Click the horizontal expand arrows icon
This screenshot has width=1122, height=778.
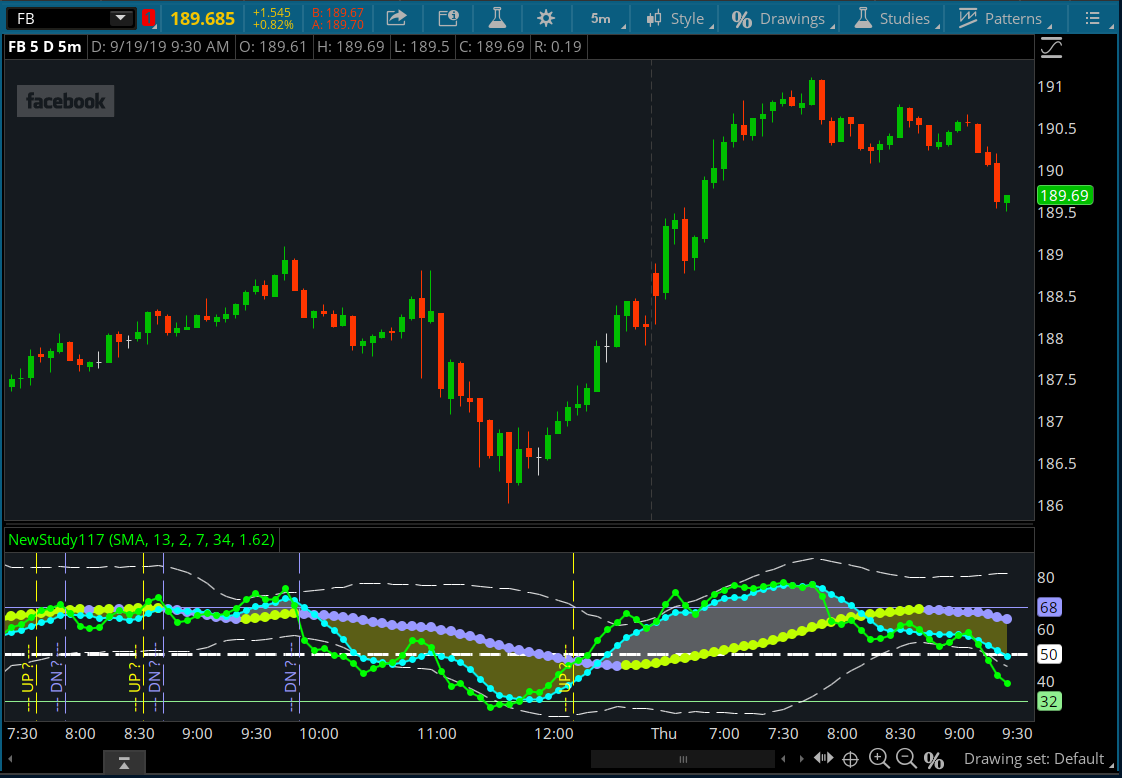click(x=823, y=759)
